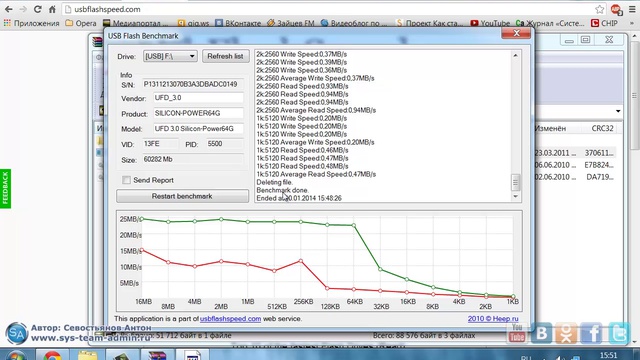Click the taskbar clock showing 15:51

[608, 356]
